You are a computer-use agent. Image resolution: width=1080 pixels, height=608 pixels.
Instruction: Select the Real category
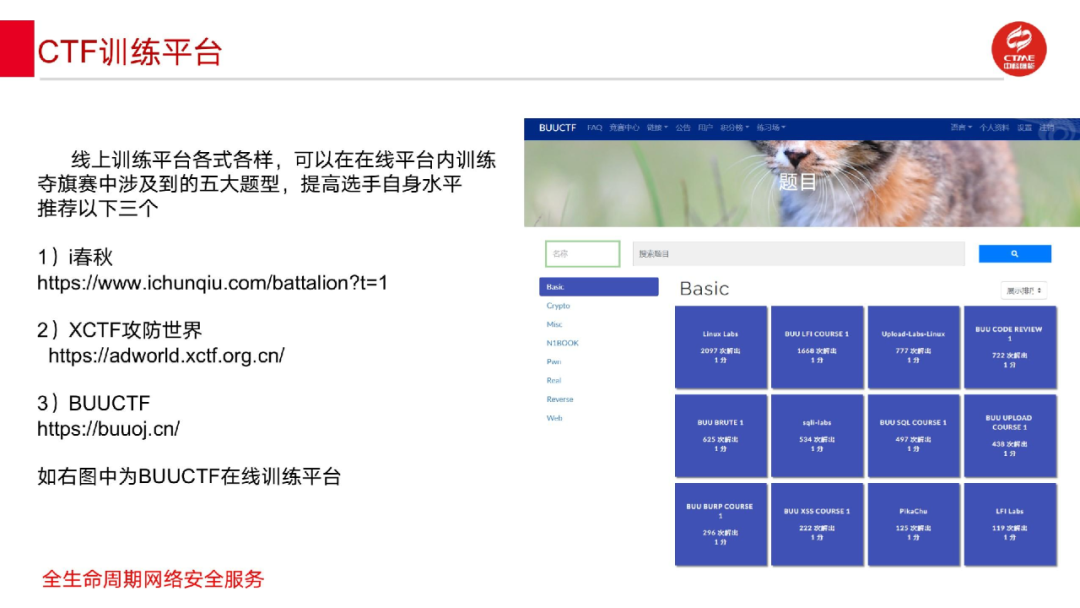[x=553, y=380]
